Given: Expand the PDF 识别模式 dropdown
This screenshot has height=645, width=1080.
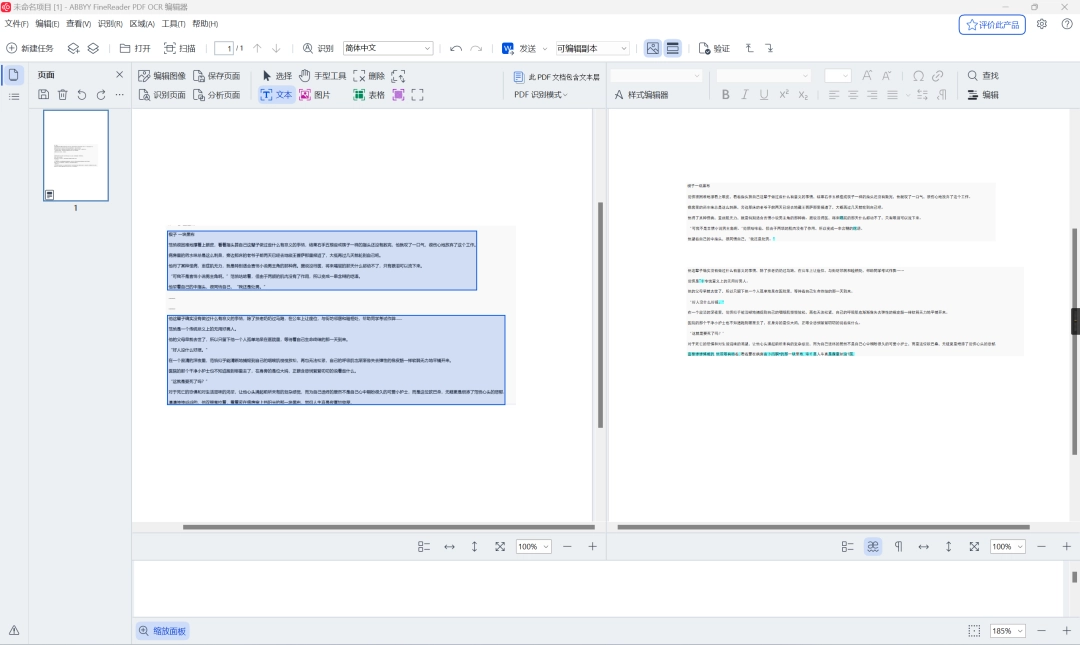Looking at the screenshot, I should [541, 94].
